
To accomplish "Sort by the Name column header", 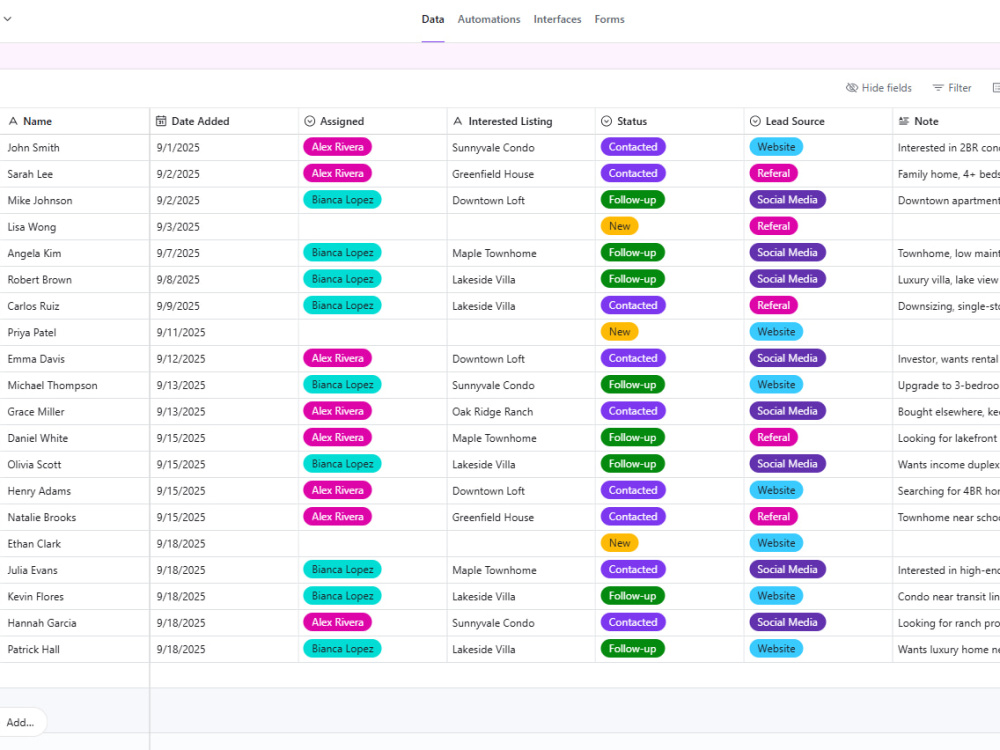I will pyautogui.click(x=38, y=121).
